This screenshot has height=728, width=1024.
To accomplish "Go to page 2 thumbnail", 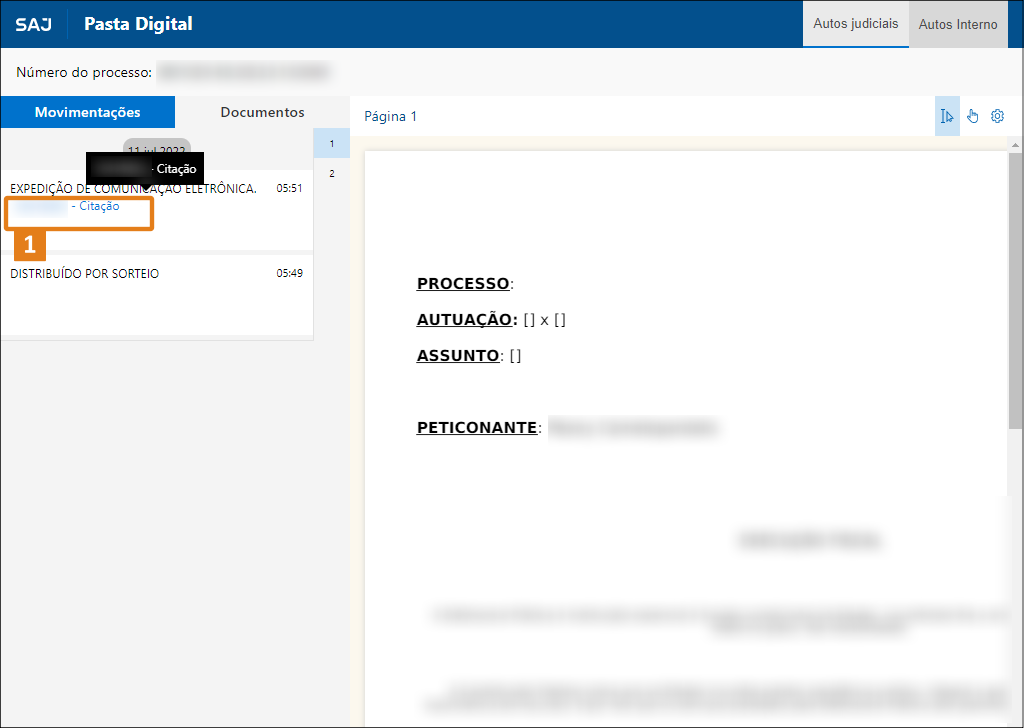I will [332, 174].
